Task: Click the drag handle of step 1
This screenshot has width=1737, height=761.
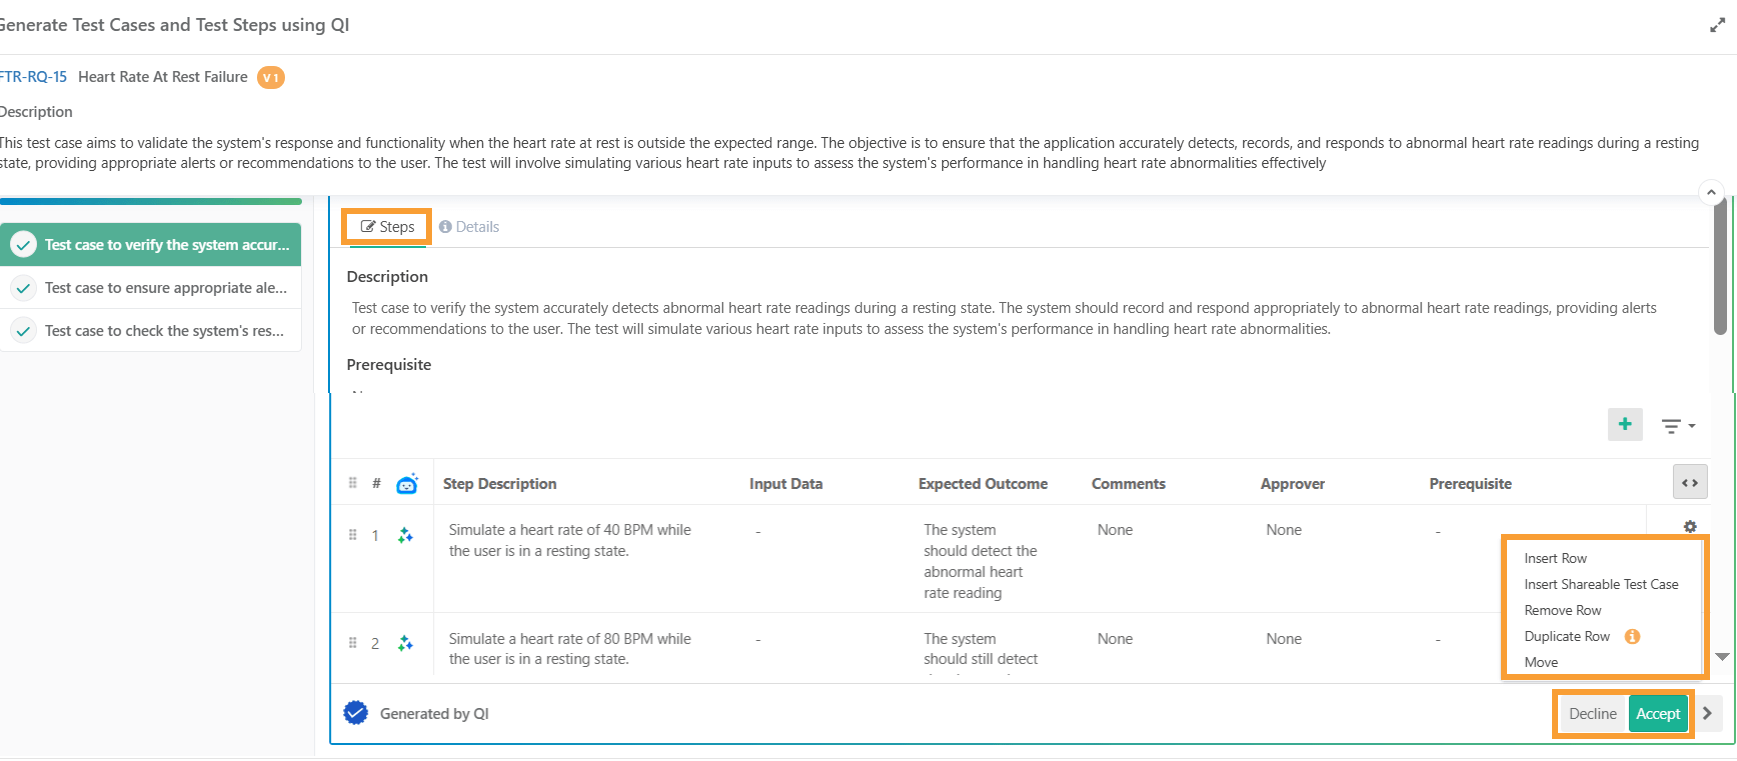Action: coord(352,535)
